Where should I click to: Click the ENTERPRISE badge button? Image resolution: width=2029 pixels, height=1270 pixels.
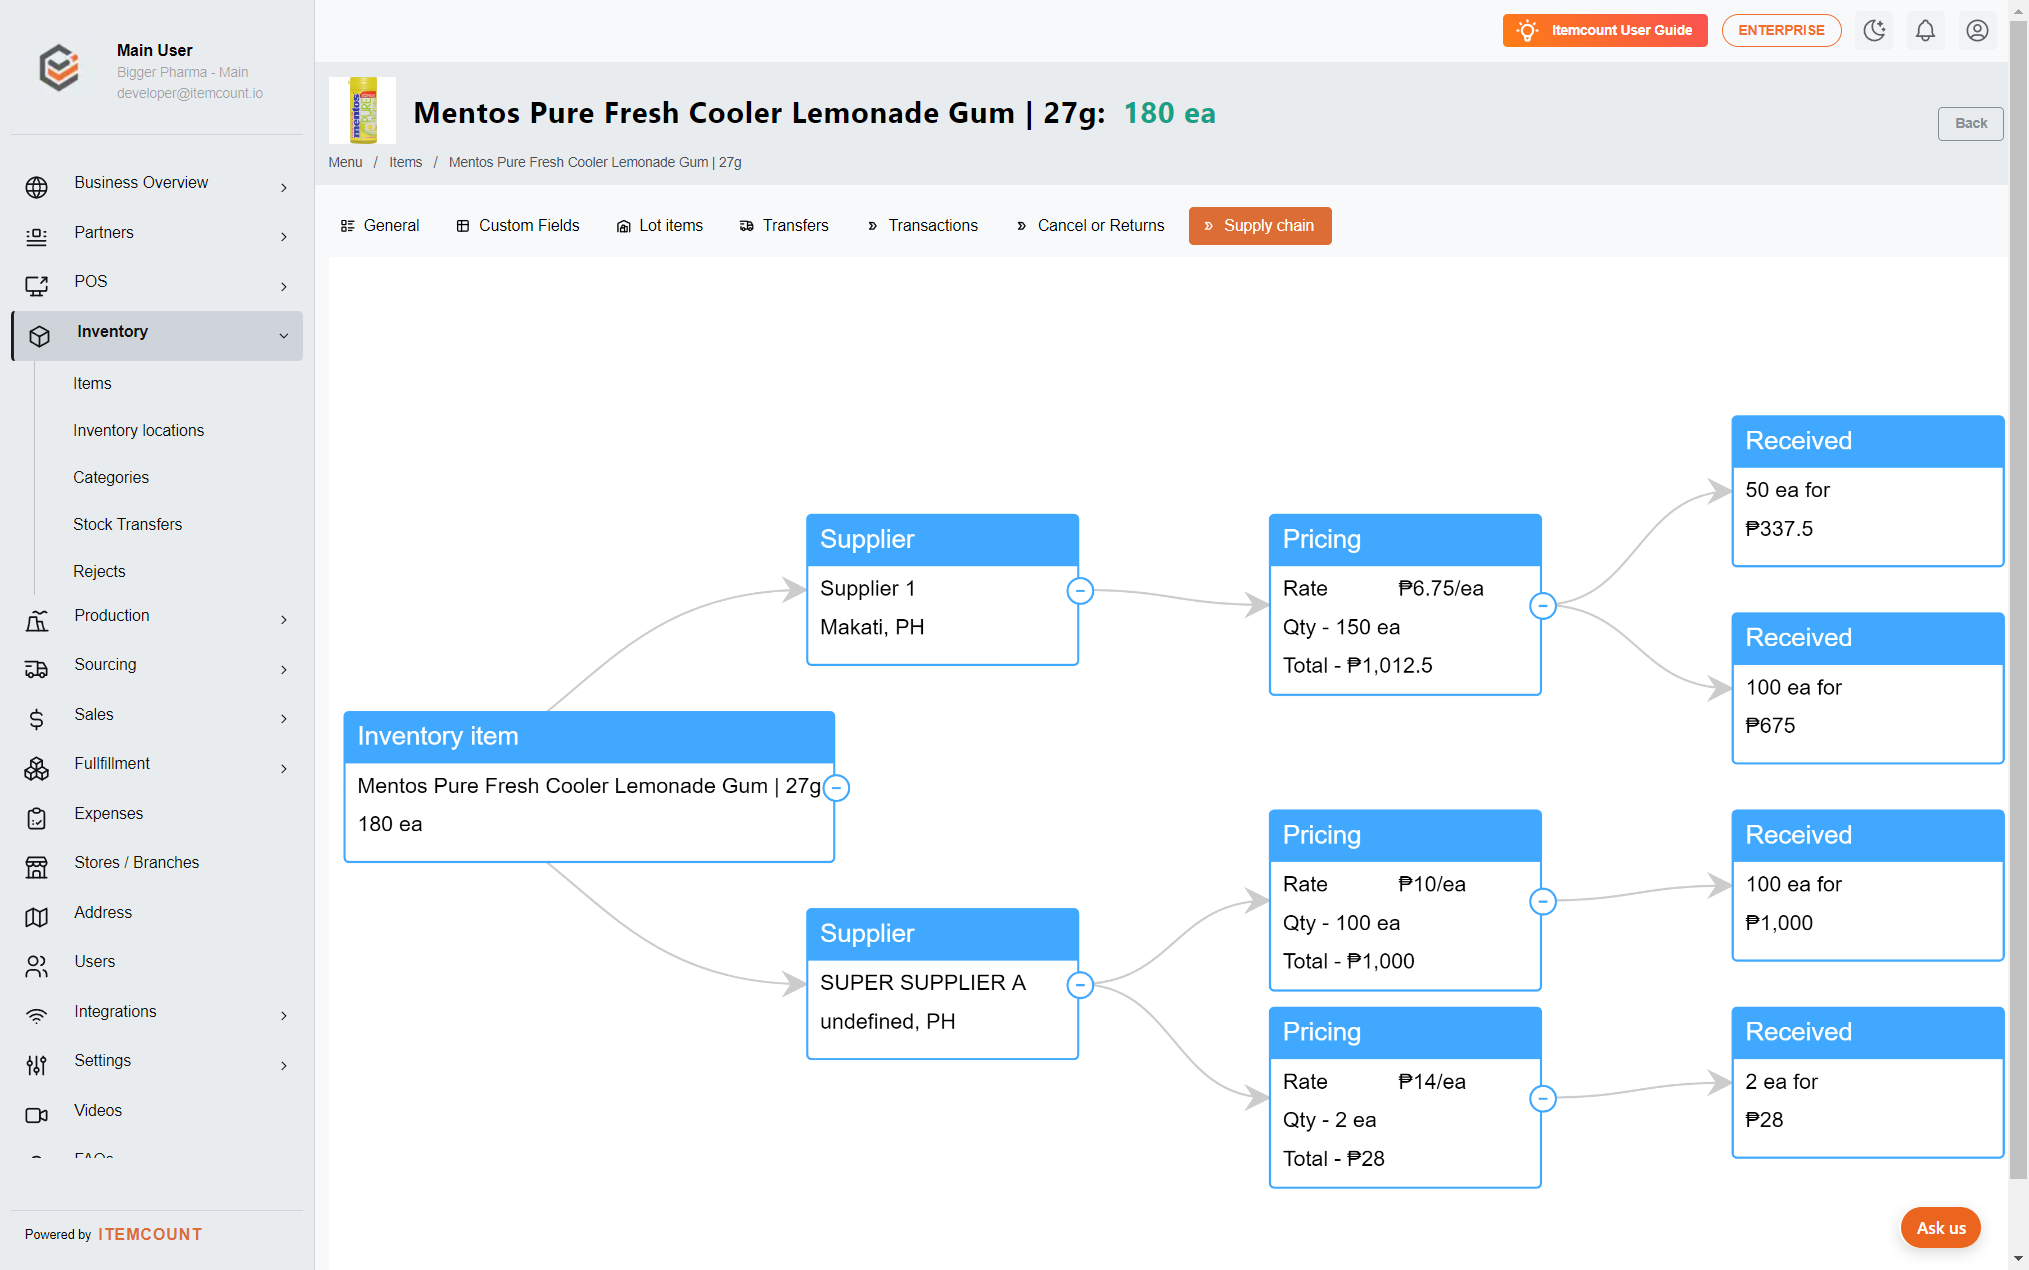coord(1781,30)
